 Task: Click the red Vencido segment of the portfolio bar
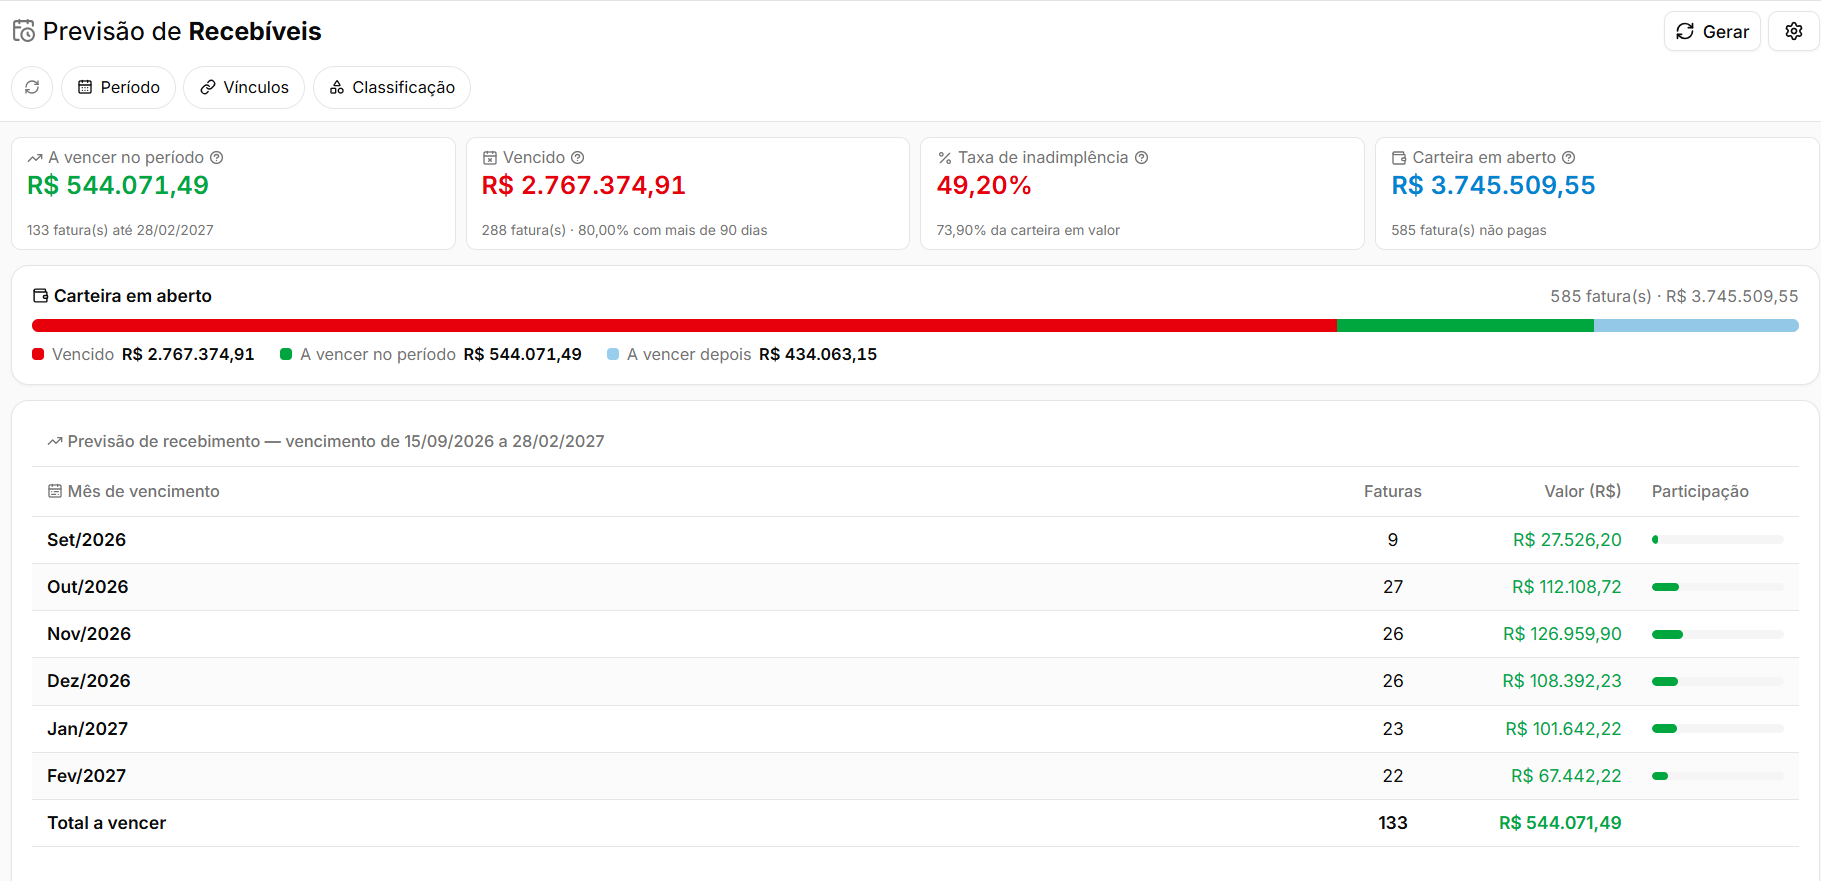coord(684,325)
